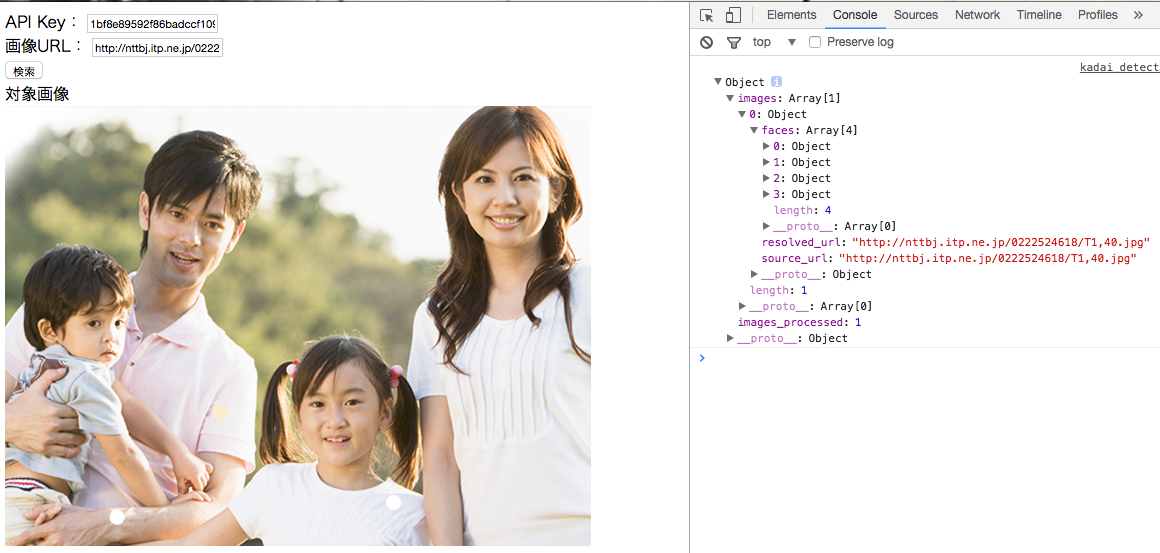Image resolution: width=1160 pixels, height=553 pixels.
Task: Collapse the images: Array[1] node
Action: click(x=730, y=98)
